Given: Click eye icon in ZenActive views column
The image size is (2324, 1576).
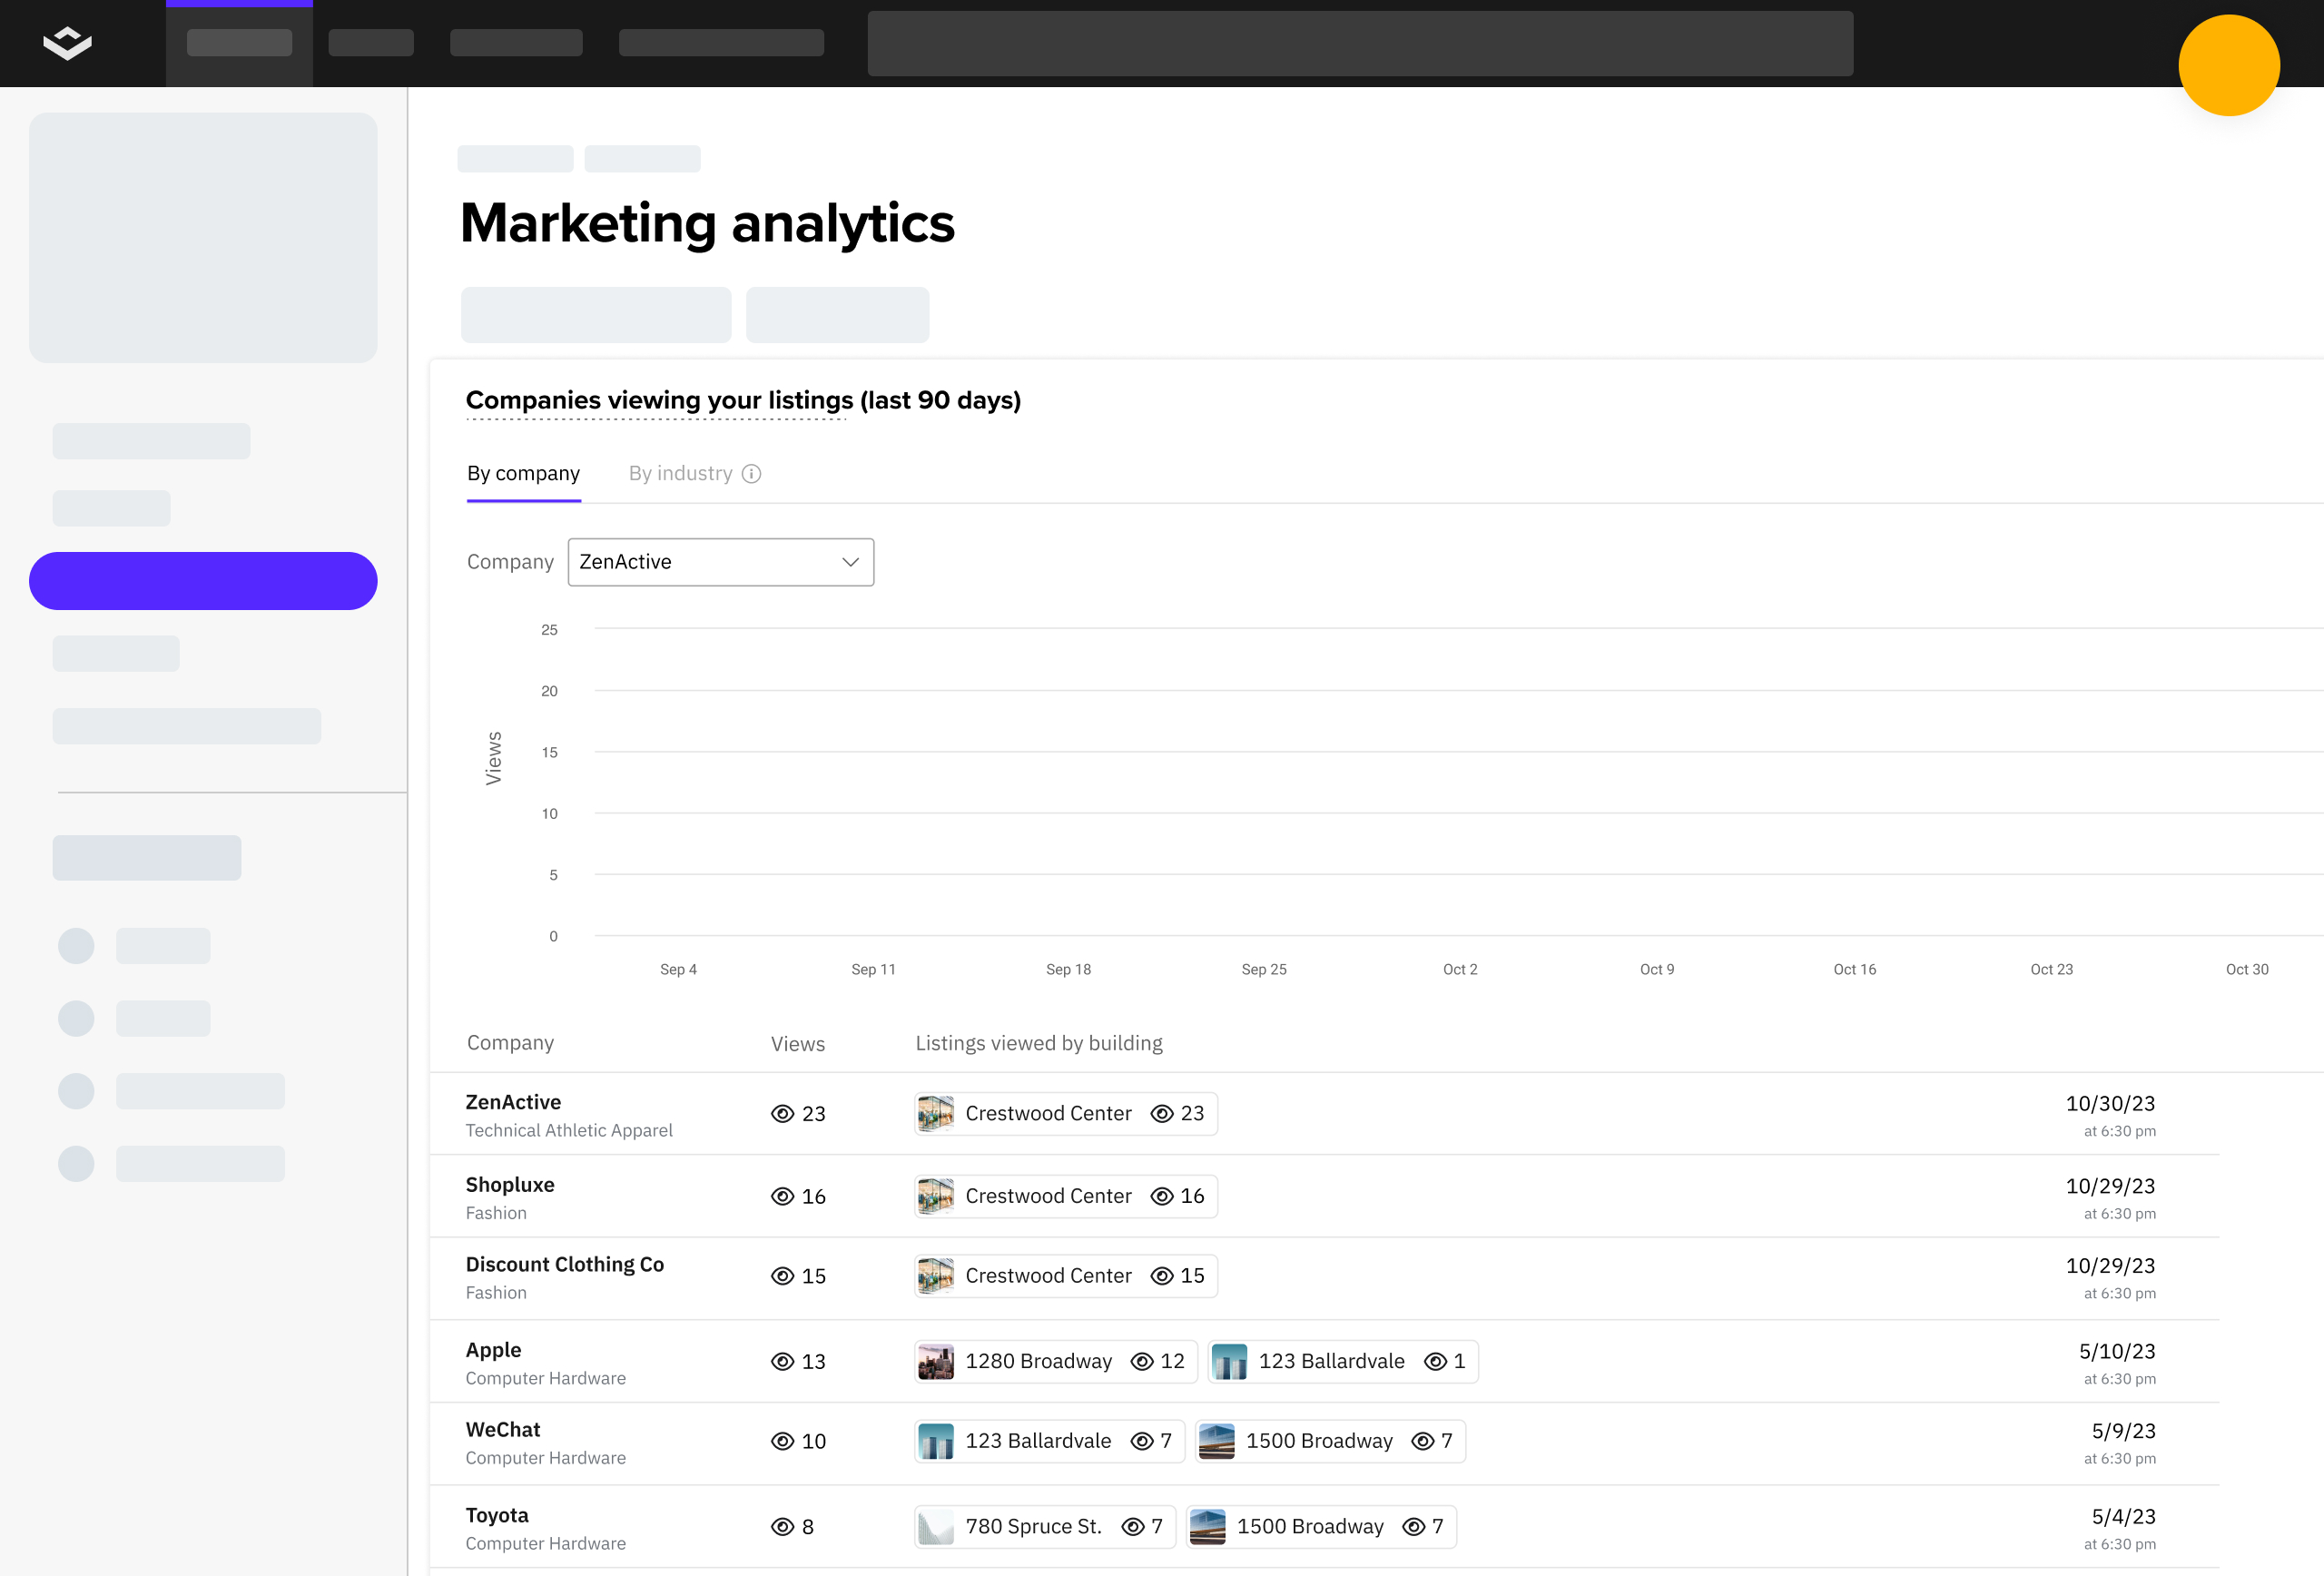Looking at the screenshot, I should point(782,1113).
